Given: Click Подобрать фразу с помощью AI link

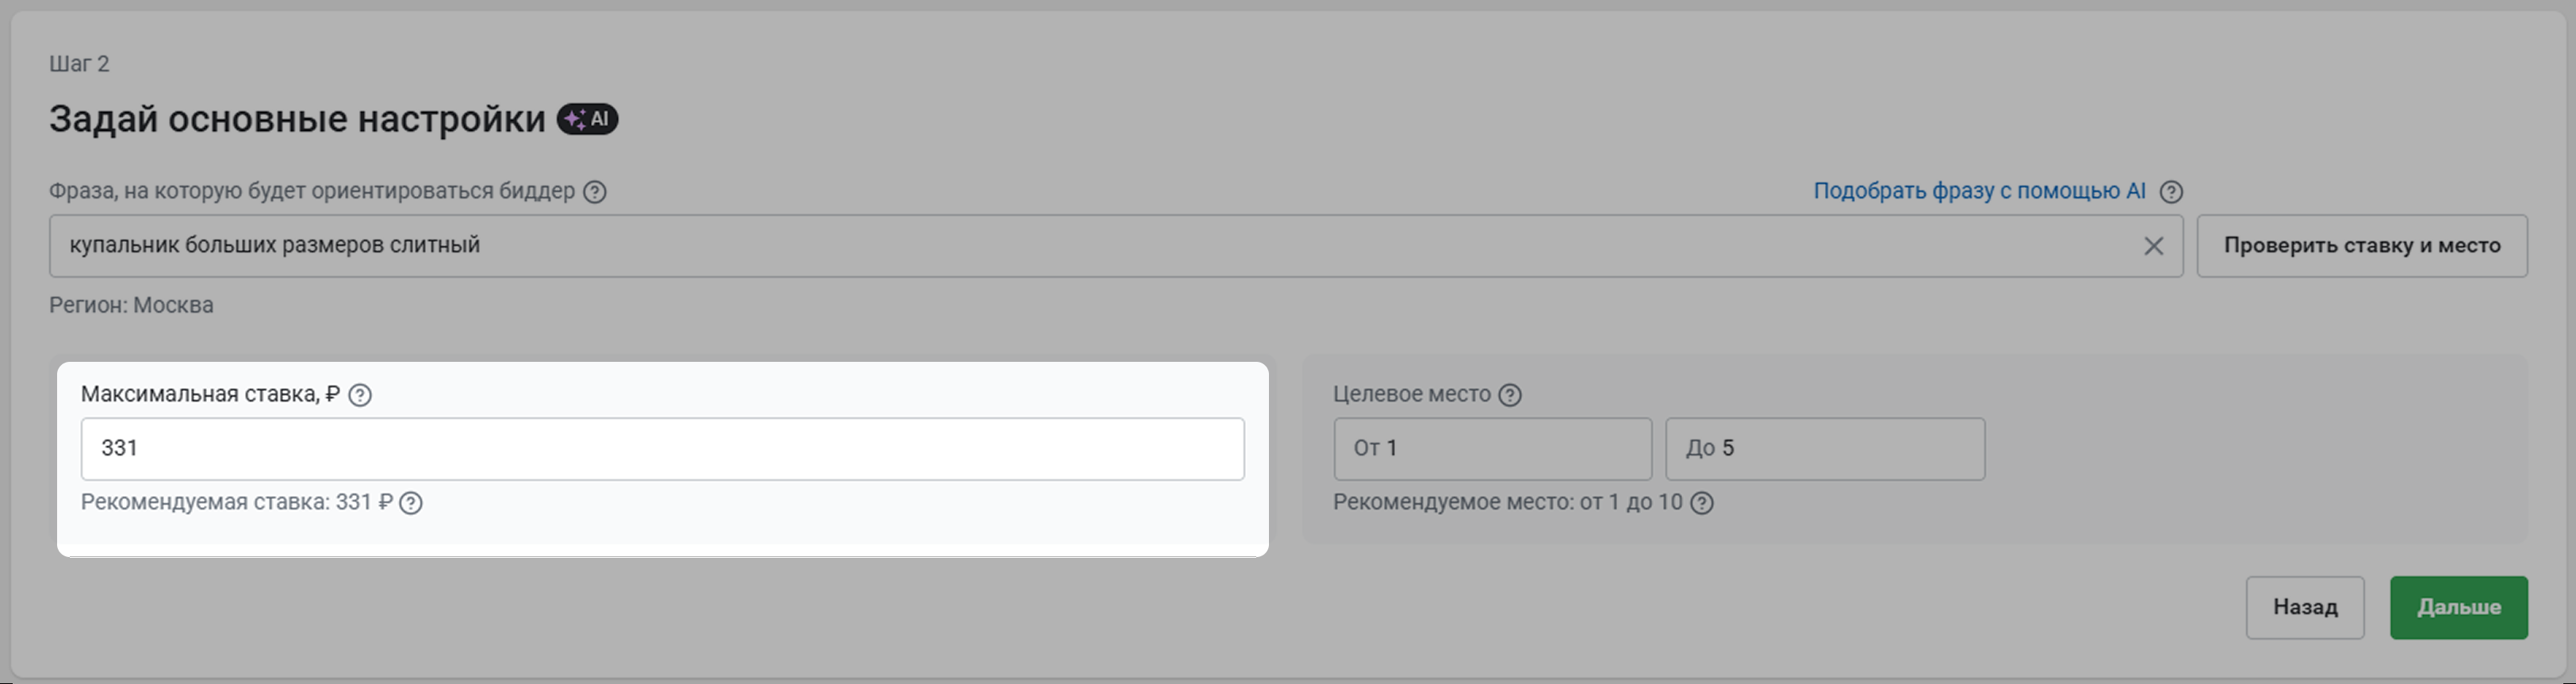Looking at the screenshot, I should (1979, 191).
